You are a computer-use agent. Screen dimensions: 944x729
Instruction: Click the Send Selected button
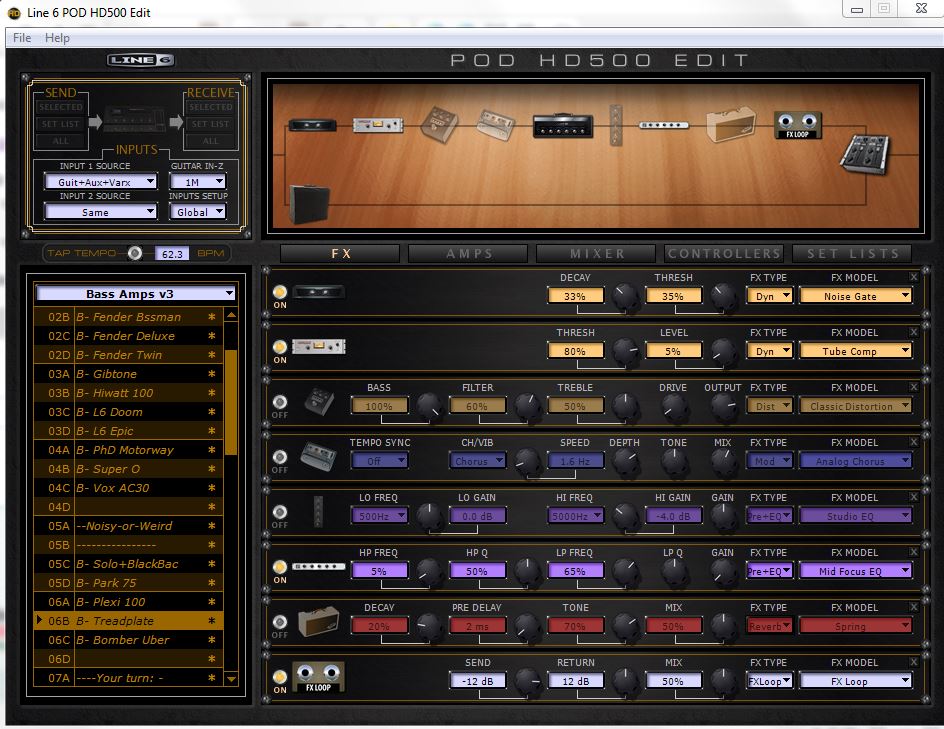click(61, 107)
